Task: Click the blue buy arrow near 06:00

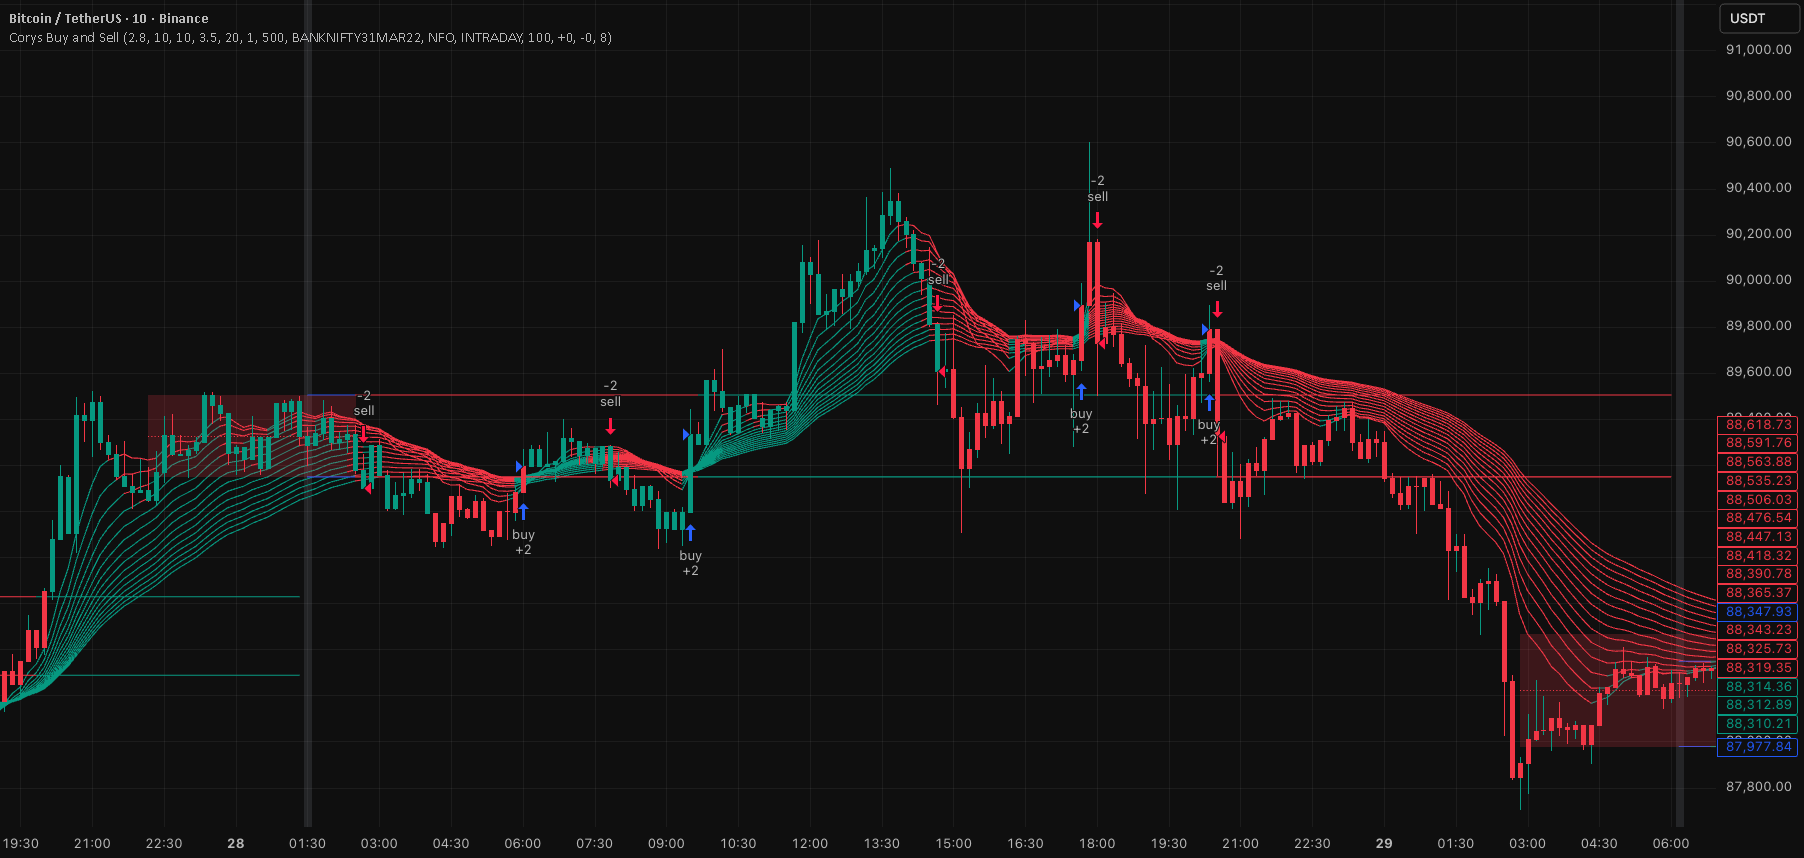Action: click(523, 512)
